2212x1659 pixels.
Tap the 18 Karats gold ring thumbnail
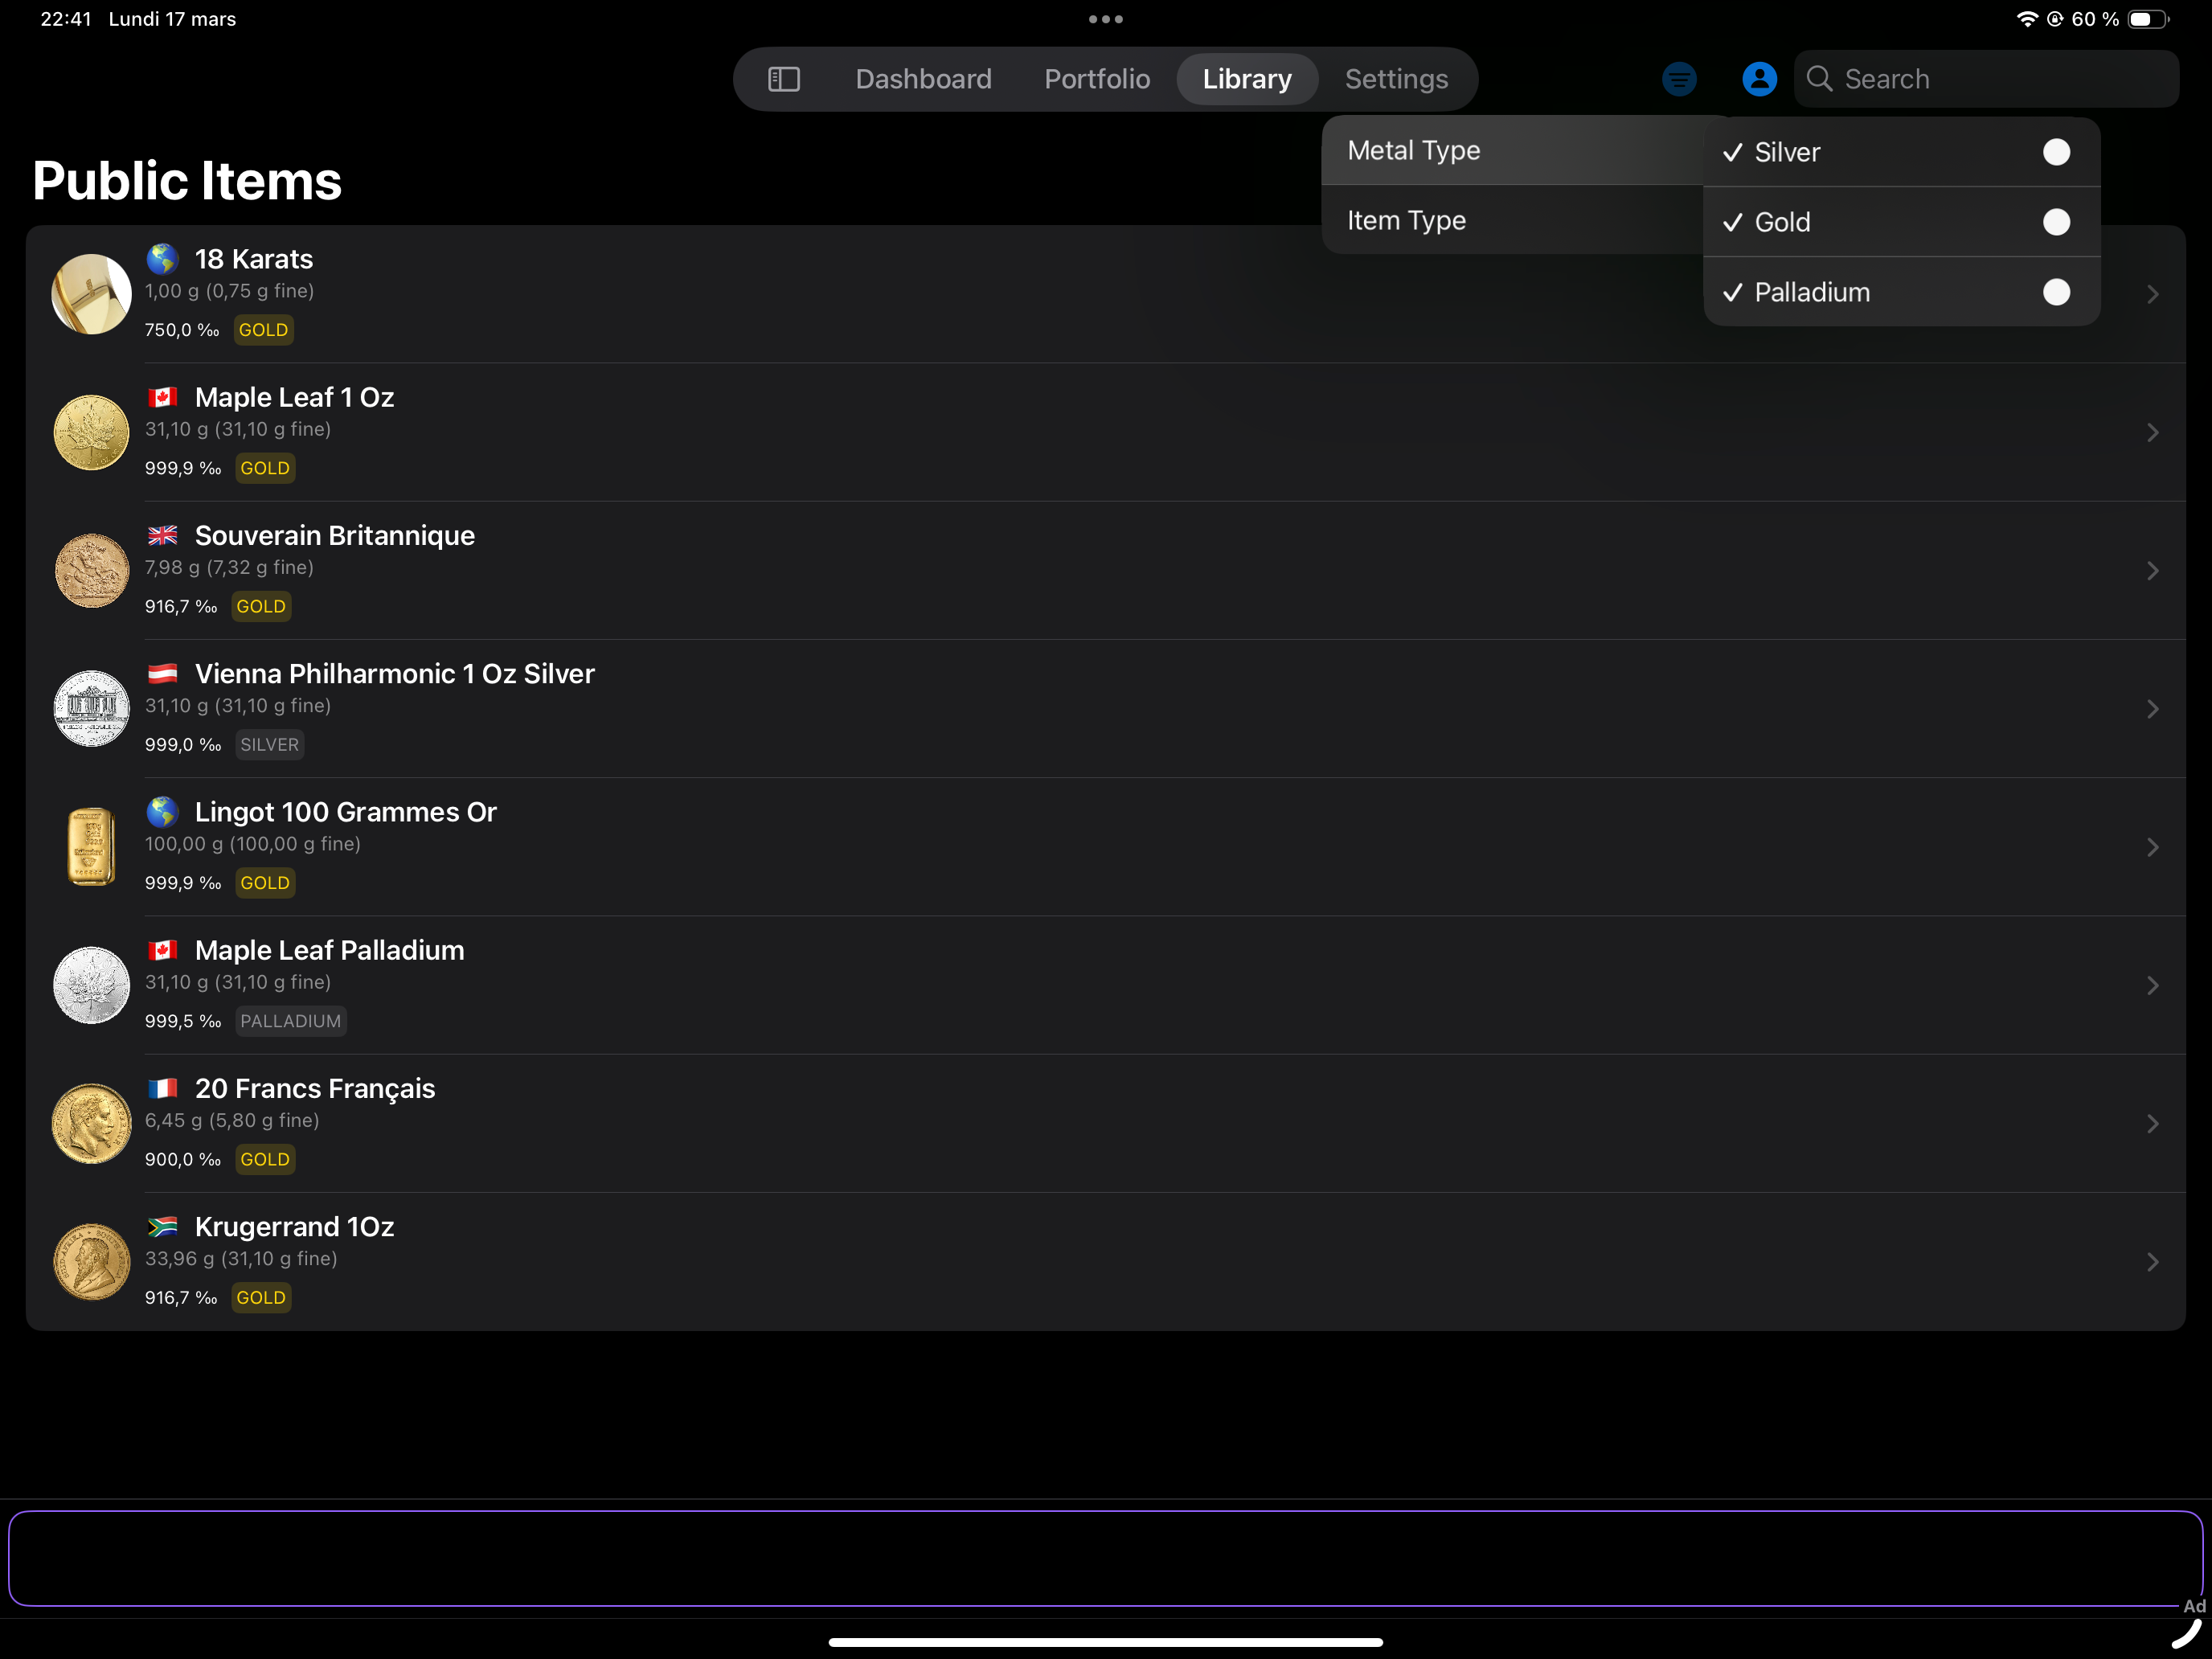pos(91,294)
